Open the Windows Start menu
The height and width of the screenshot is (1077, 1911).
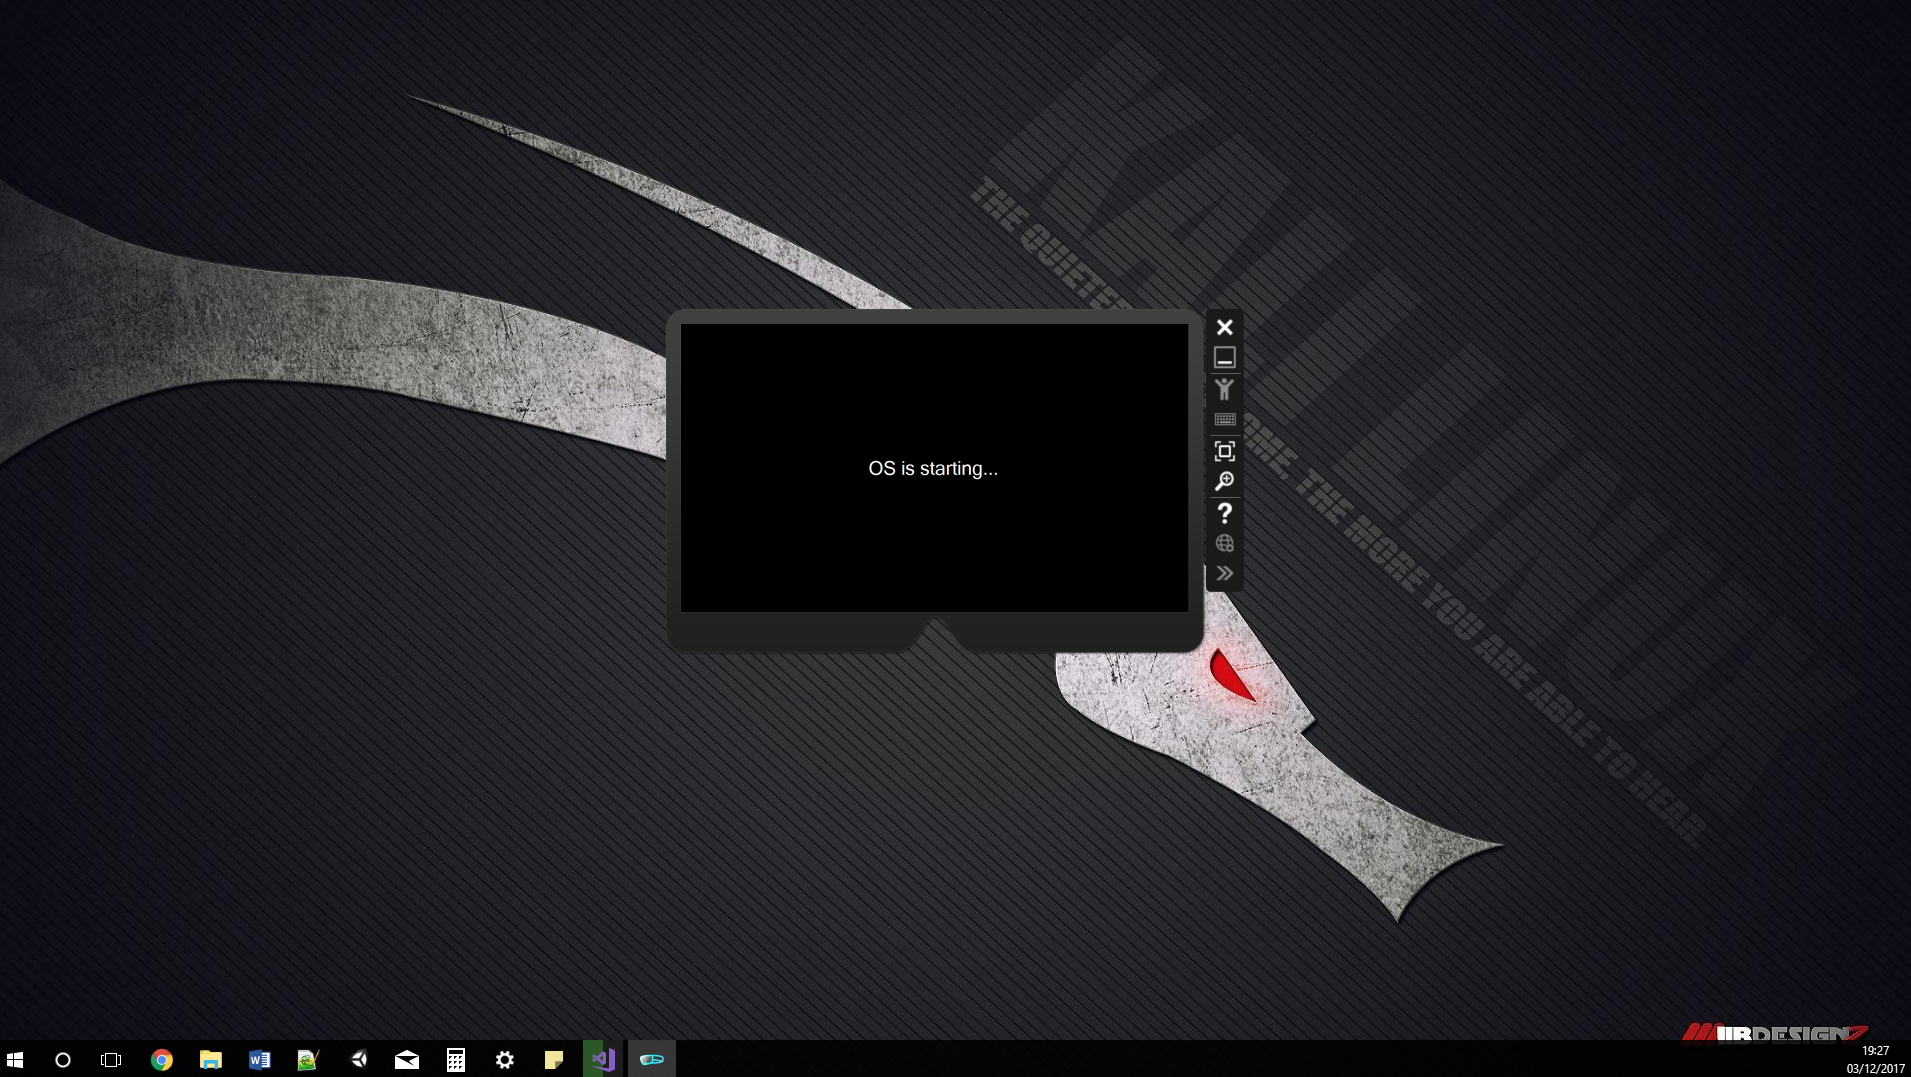click(15, 1059)
